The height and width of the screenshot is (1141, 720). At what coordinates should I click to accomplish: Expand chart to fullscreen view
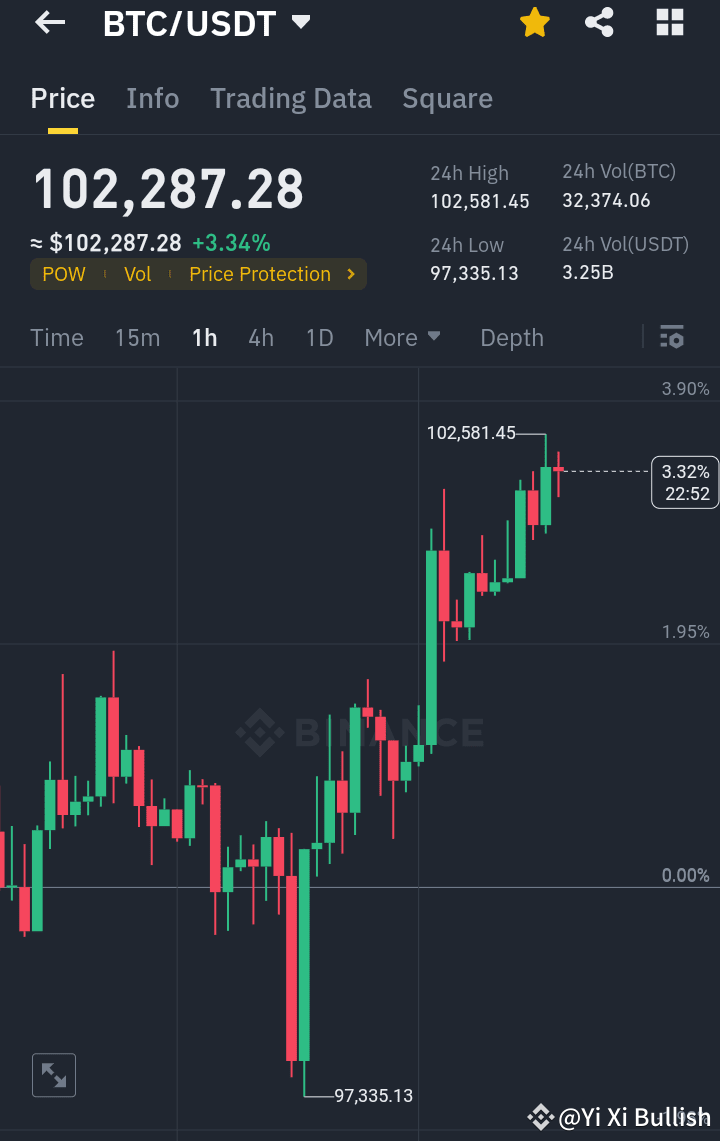pos(53,1074)
